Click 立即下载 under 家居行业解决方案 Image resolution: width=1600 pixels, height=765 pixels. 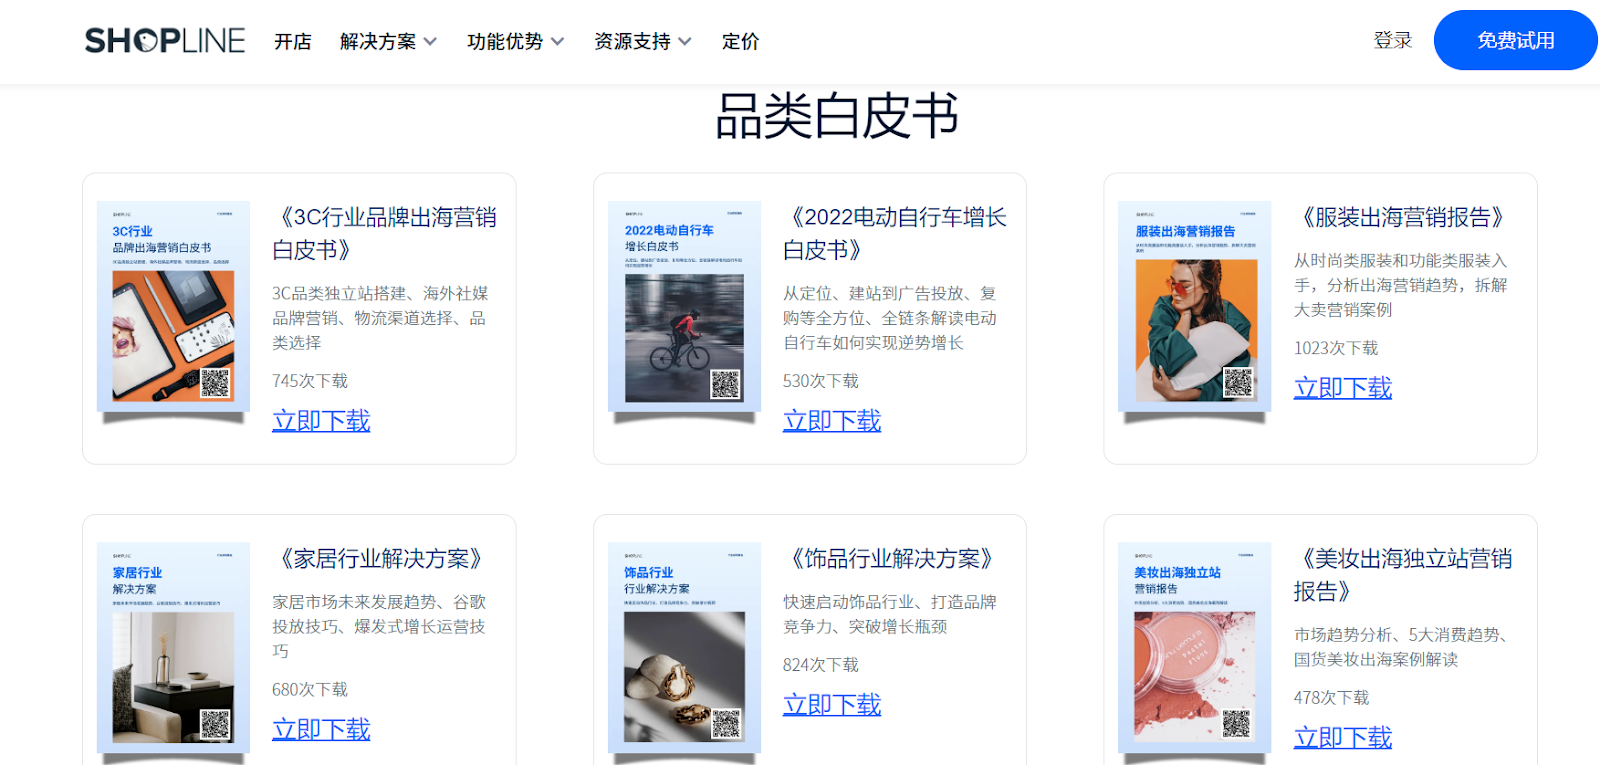click(321, 730)
